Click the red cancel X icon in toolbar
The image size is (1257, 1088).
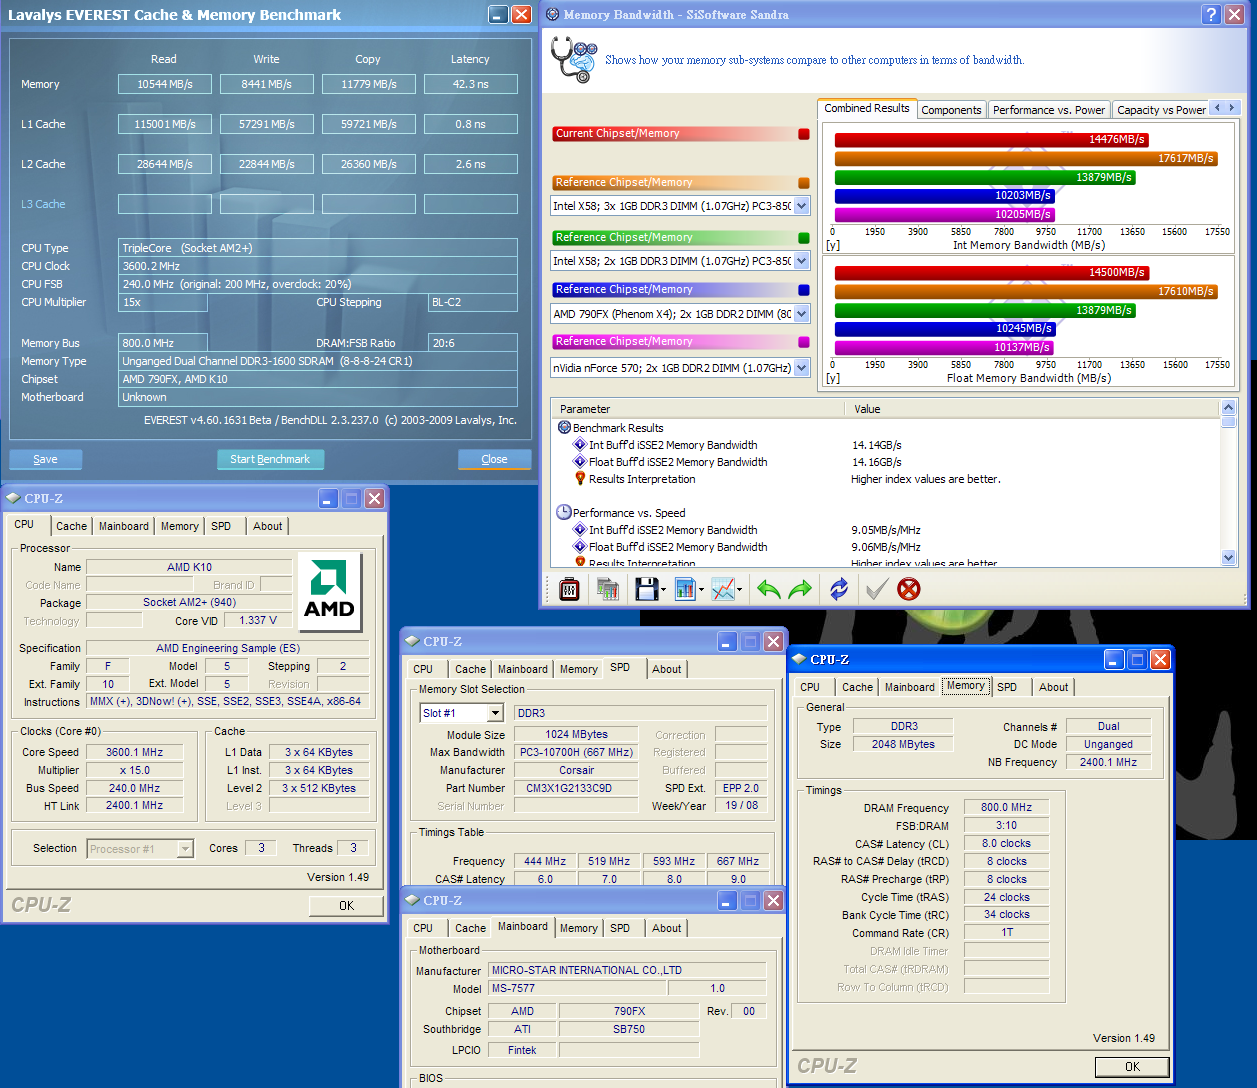coord(908,589)
